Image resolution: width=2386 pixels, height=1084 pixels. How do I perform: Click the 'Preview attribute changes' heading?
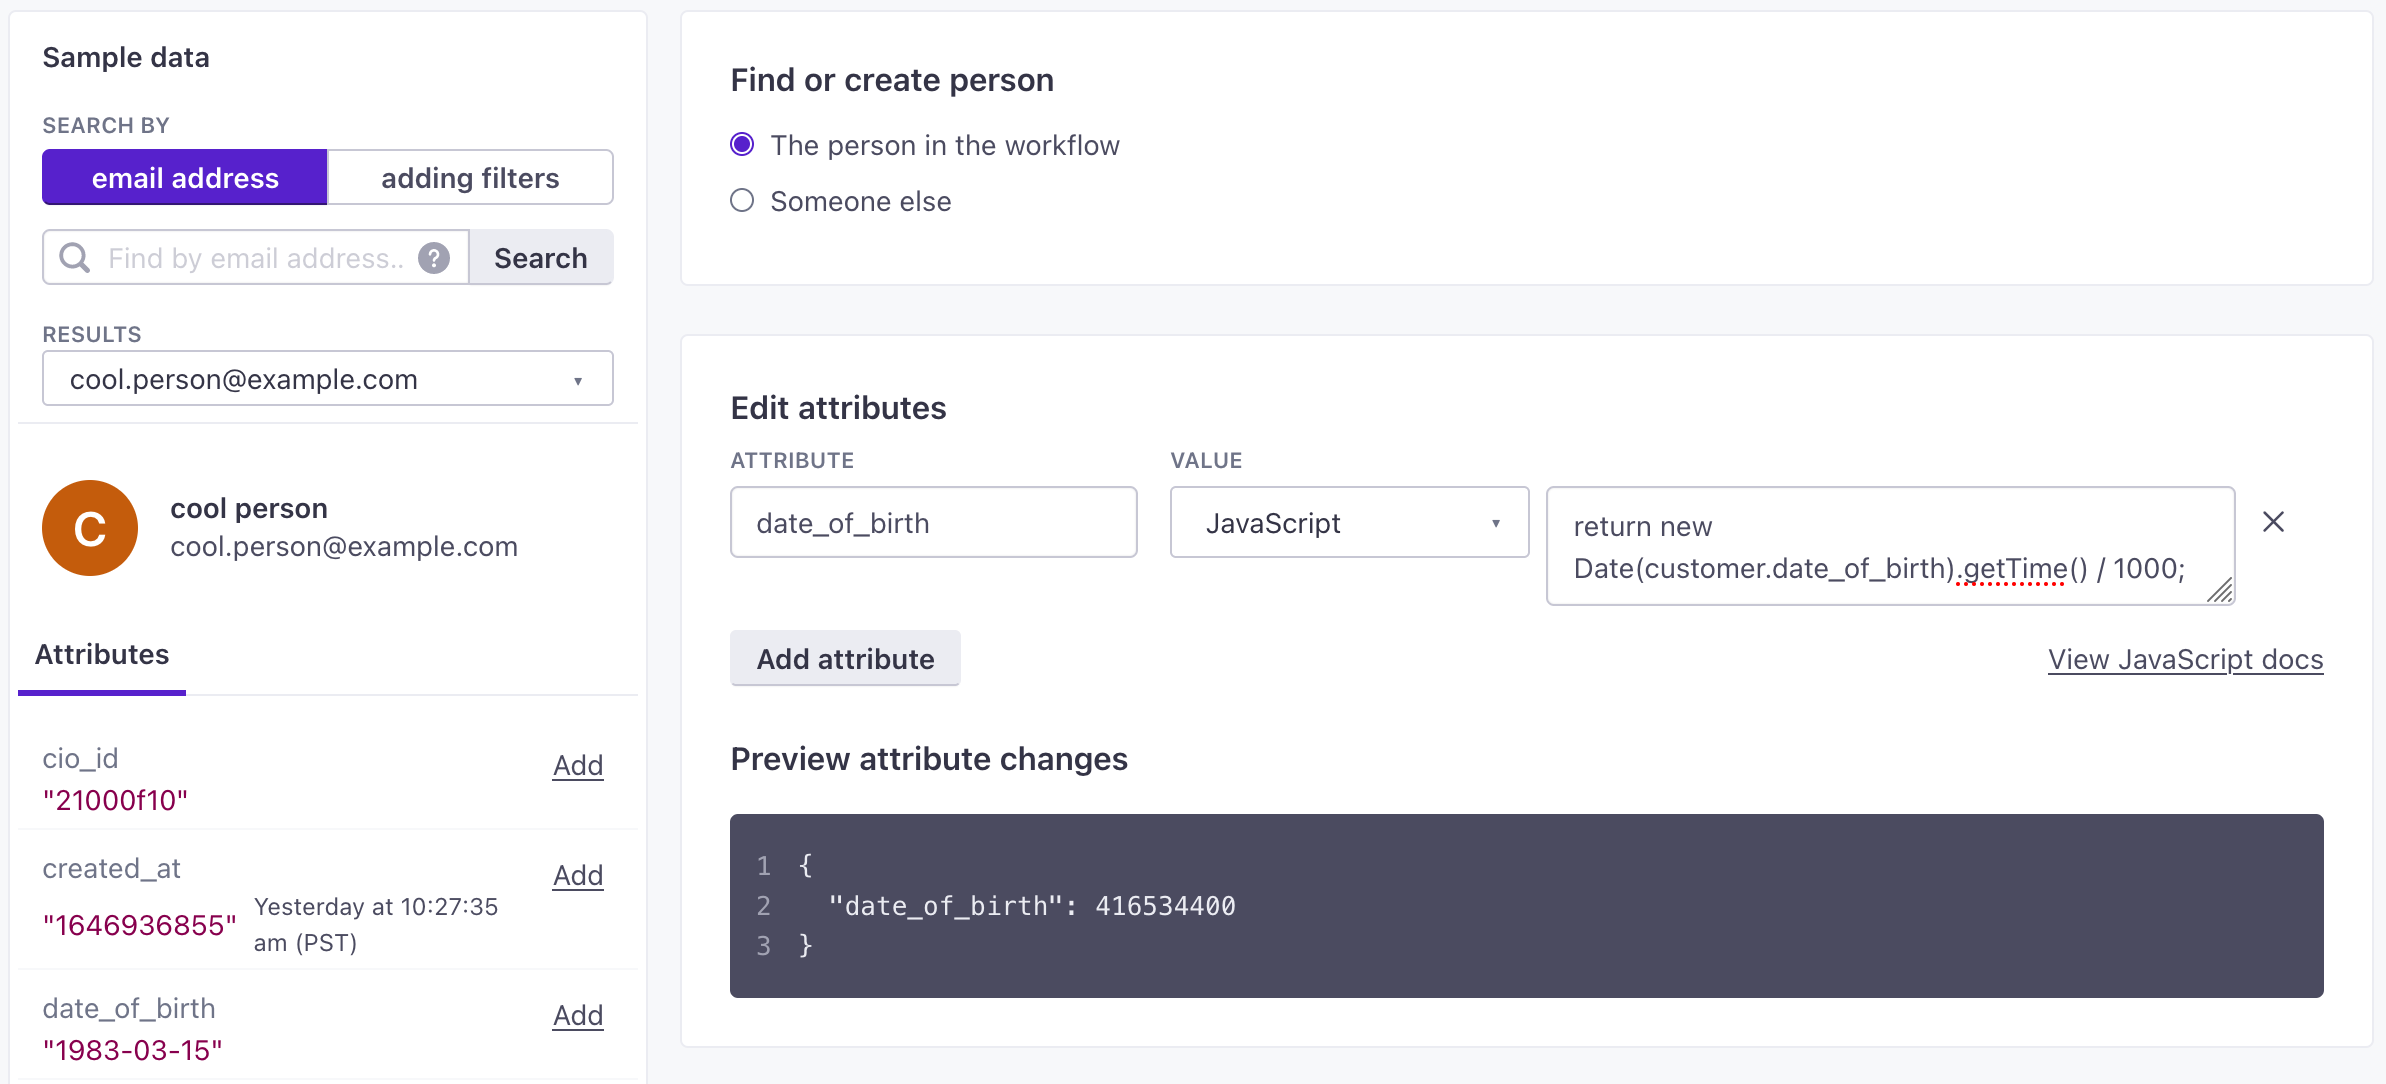[x=929, y=759]
